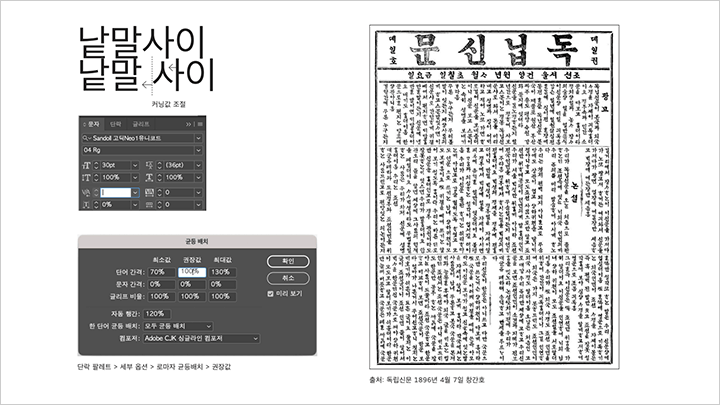Click the word spacing desired 100% field
The image size is (720, 405).
pos(191,272)
